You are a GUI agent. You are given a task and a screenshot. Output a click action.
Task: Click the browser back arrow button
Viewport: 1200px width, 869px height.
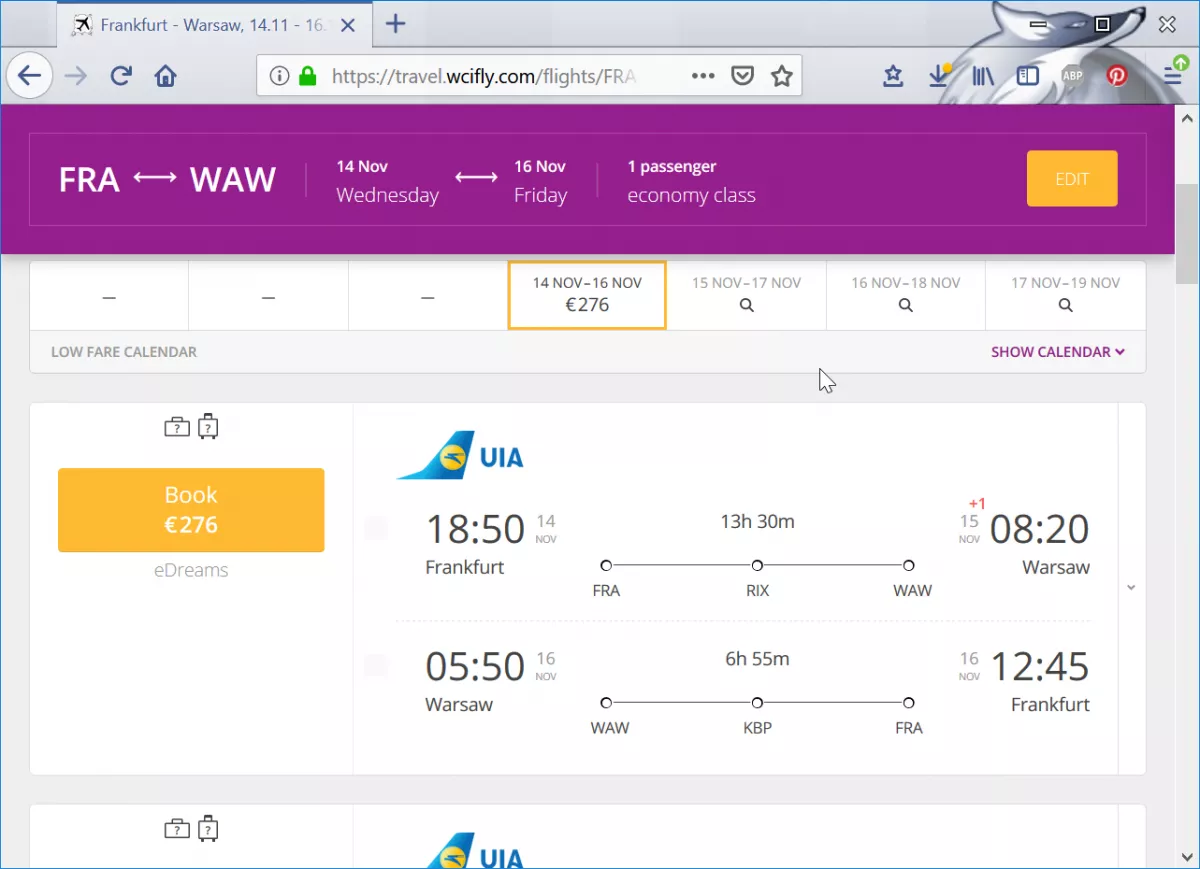tap(29, 76)
